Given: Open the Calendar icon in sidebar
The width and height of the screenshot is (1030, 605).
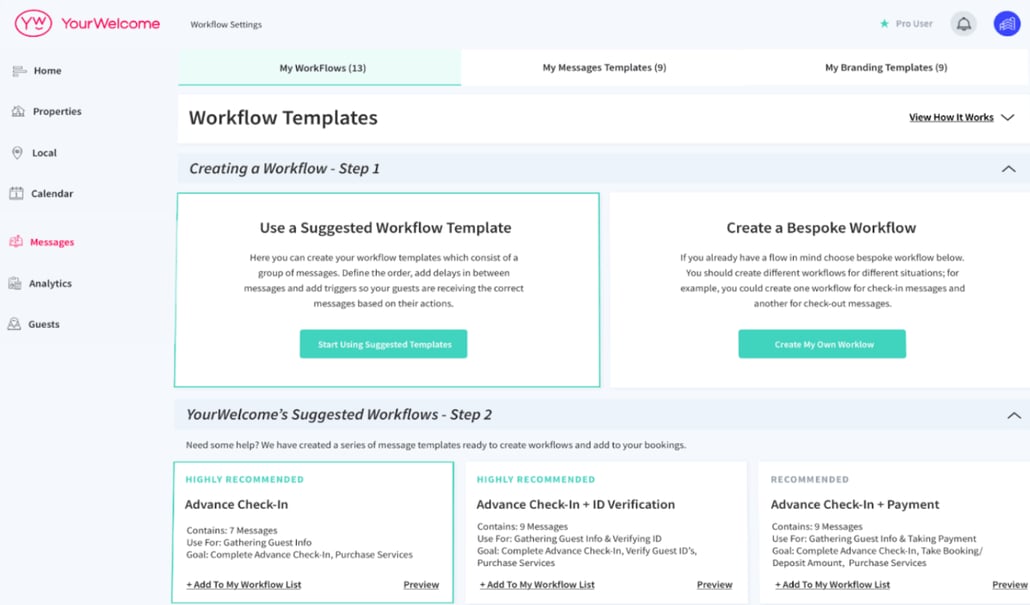Looking at the screenshot, I should [x=17, y=194].
